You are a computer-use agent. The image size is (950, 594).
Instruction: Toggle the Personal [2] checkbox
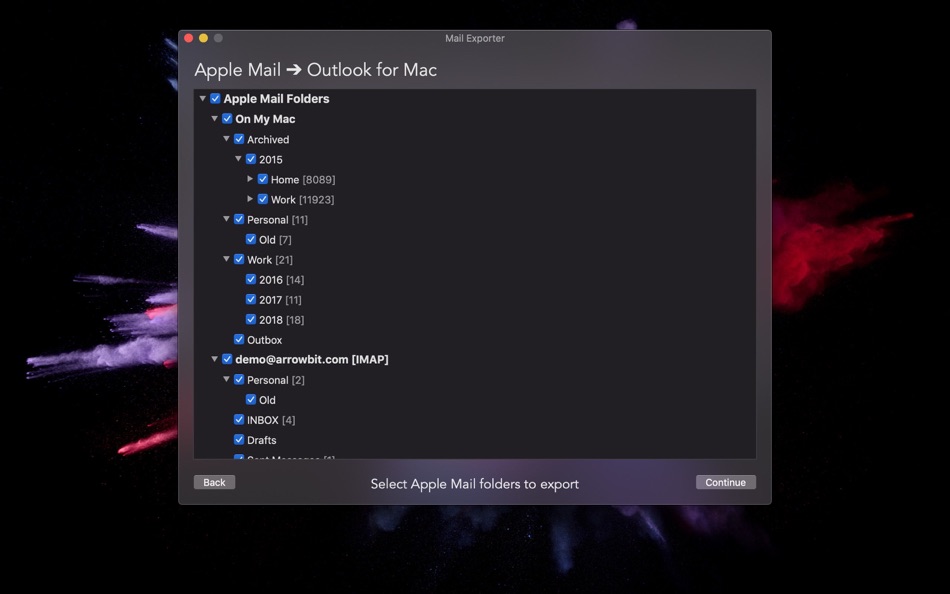(239, 379)
